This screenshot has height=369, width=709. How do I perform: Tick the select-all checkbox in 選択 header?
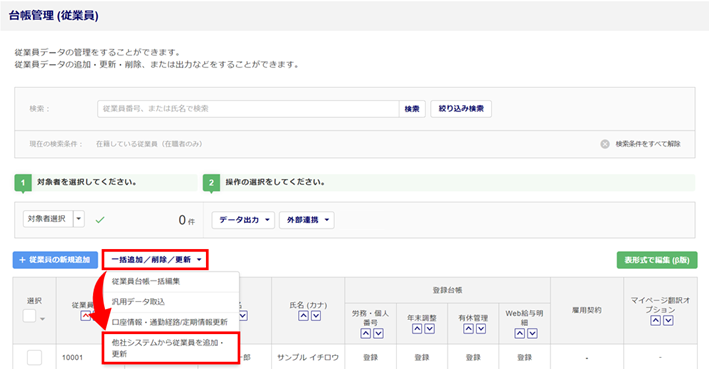pos(29,316)
